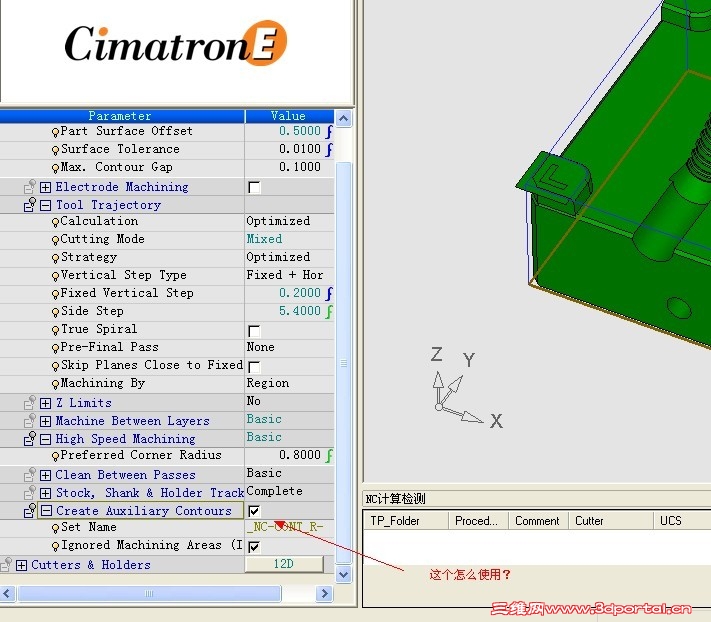711x622 pixels.
Task: Expand the Machine Between Layers group
Action: click(x=45, y=421)
